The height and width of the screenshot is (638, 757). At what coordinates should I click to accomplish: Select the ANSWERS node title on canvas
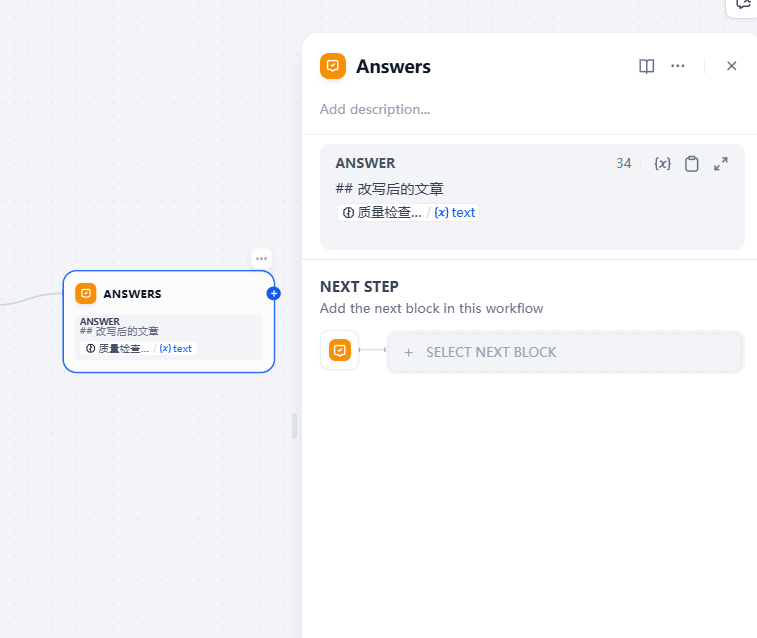pos(132,294)
